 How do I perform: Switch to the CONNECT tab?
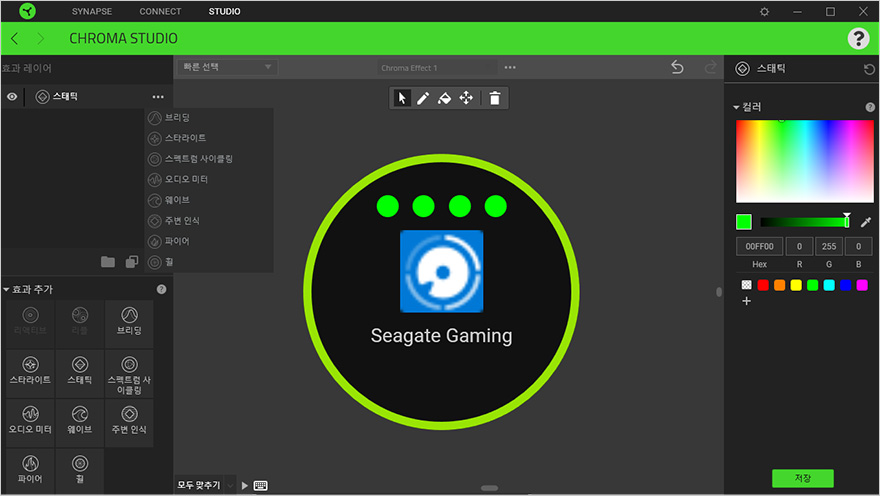[x=160, y=11]
